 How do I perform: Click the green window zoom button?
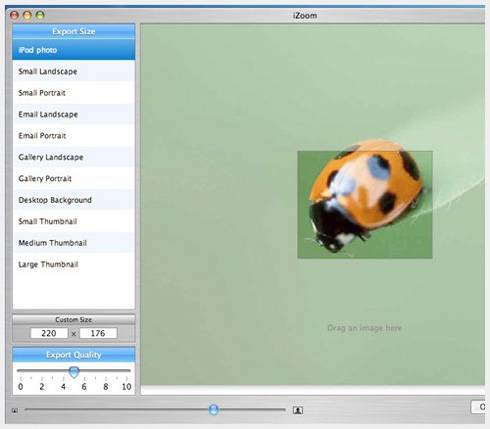[x=40, y=15]
